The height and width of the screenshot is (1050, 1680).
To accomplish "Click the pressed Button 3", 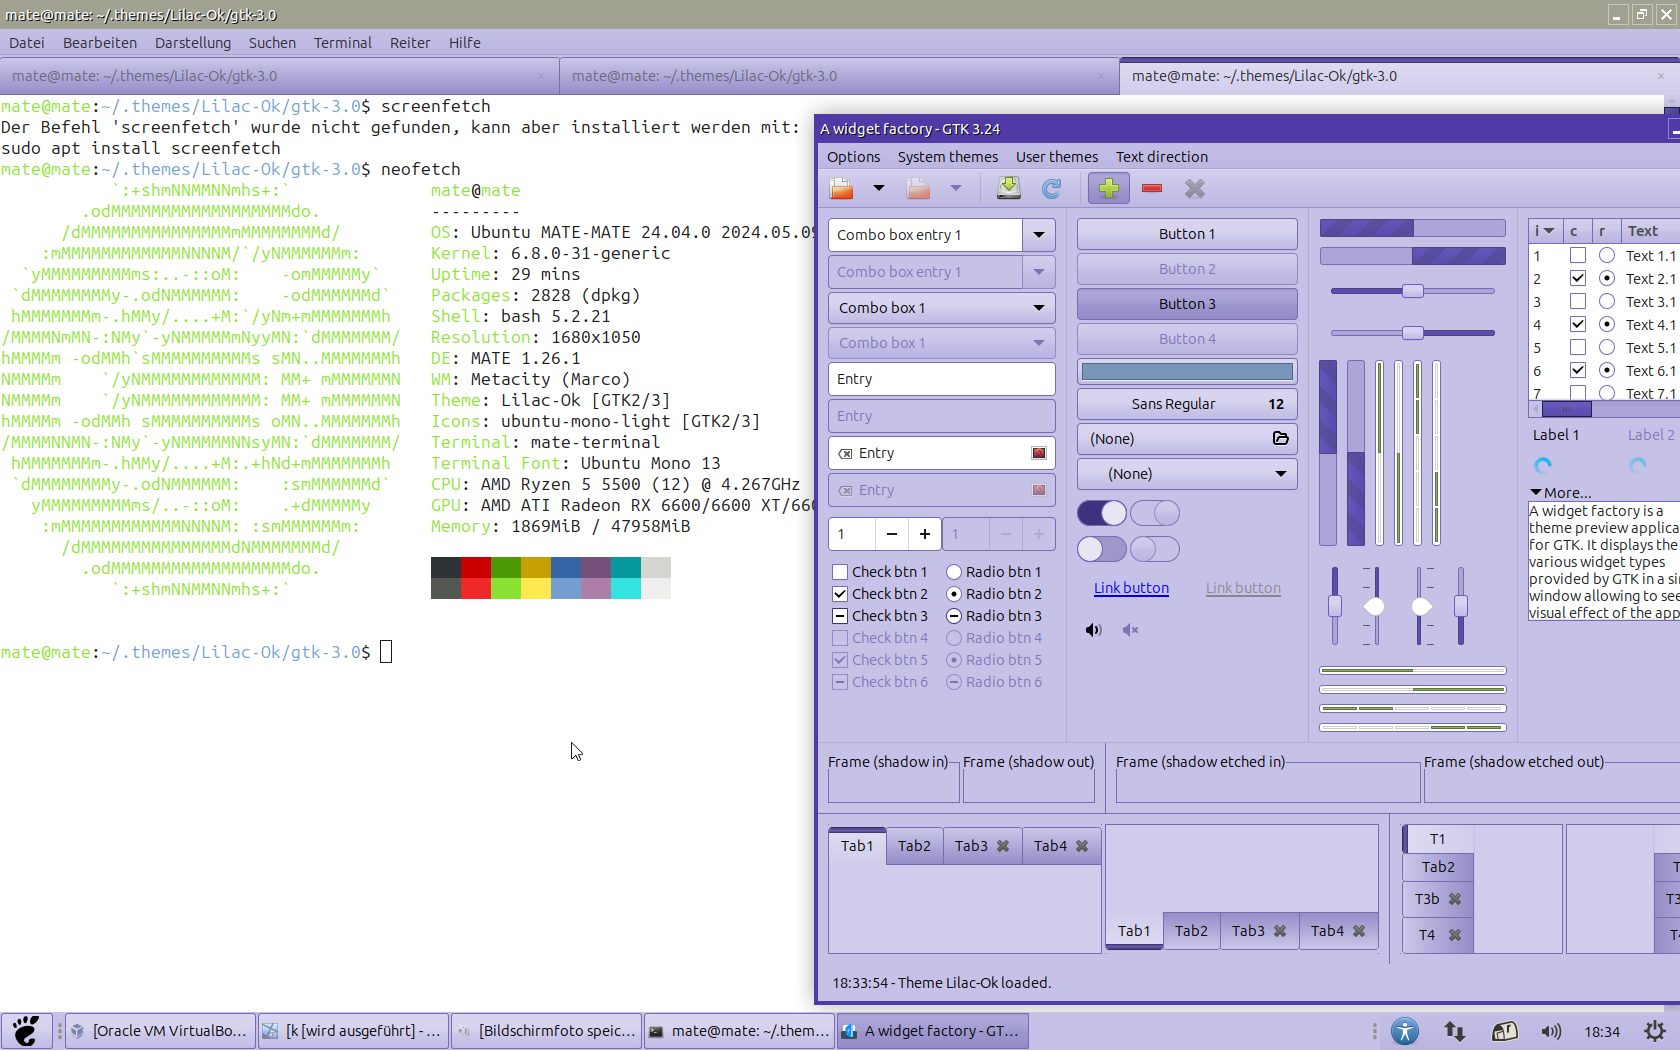I will pyautogui.click(x=1187, y=304).
